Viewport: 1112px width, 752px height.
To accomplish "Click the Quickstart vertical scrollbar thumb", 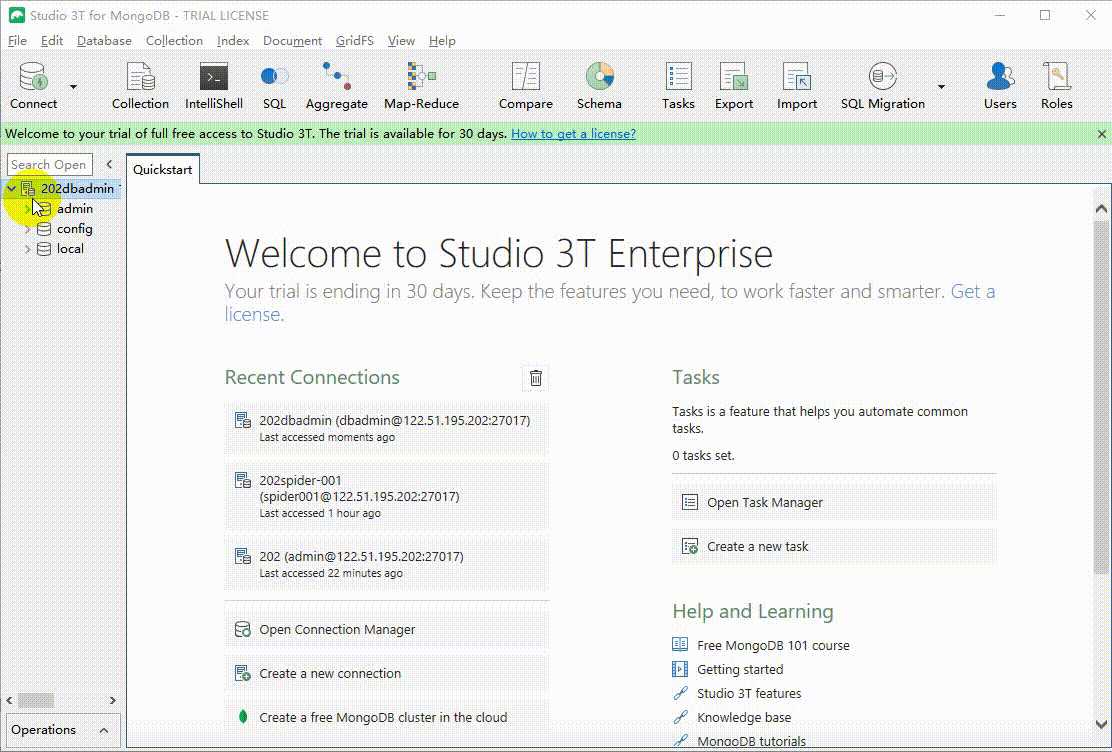I will point(1101,397).
